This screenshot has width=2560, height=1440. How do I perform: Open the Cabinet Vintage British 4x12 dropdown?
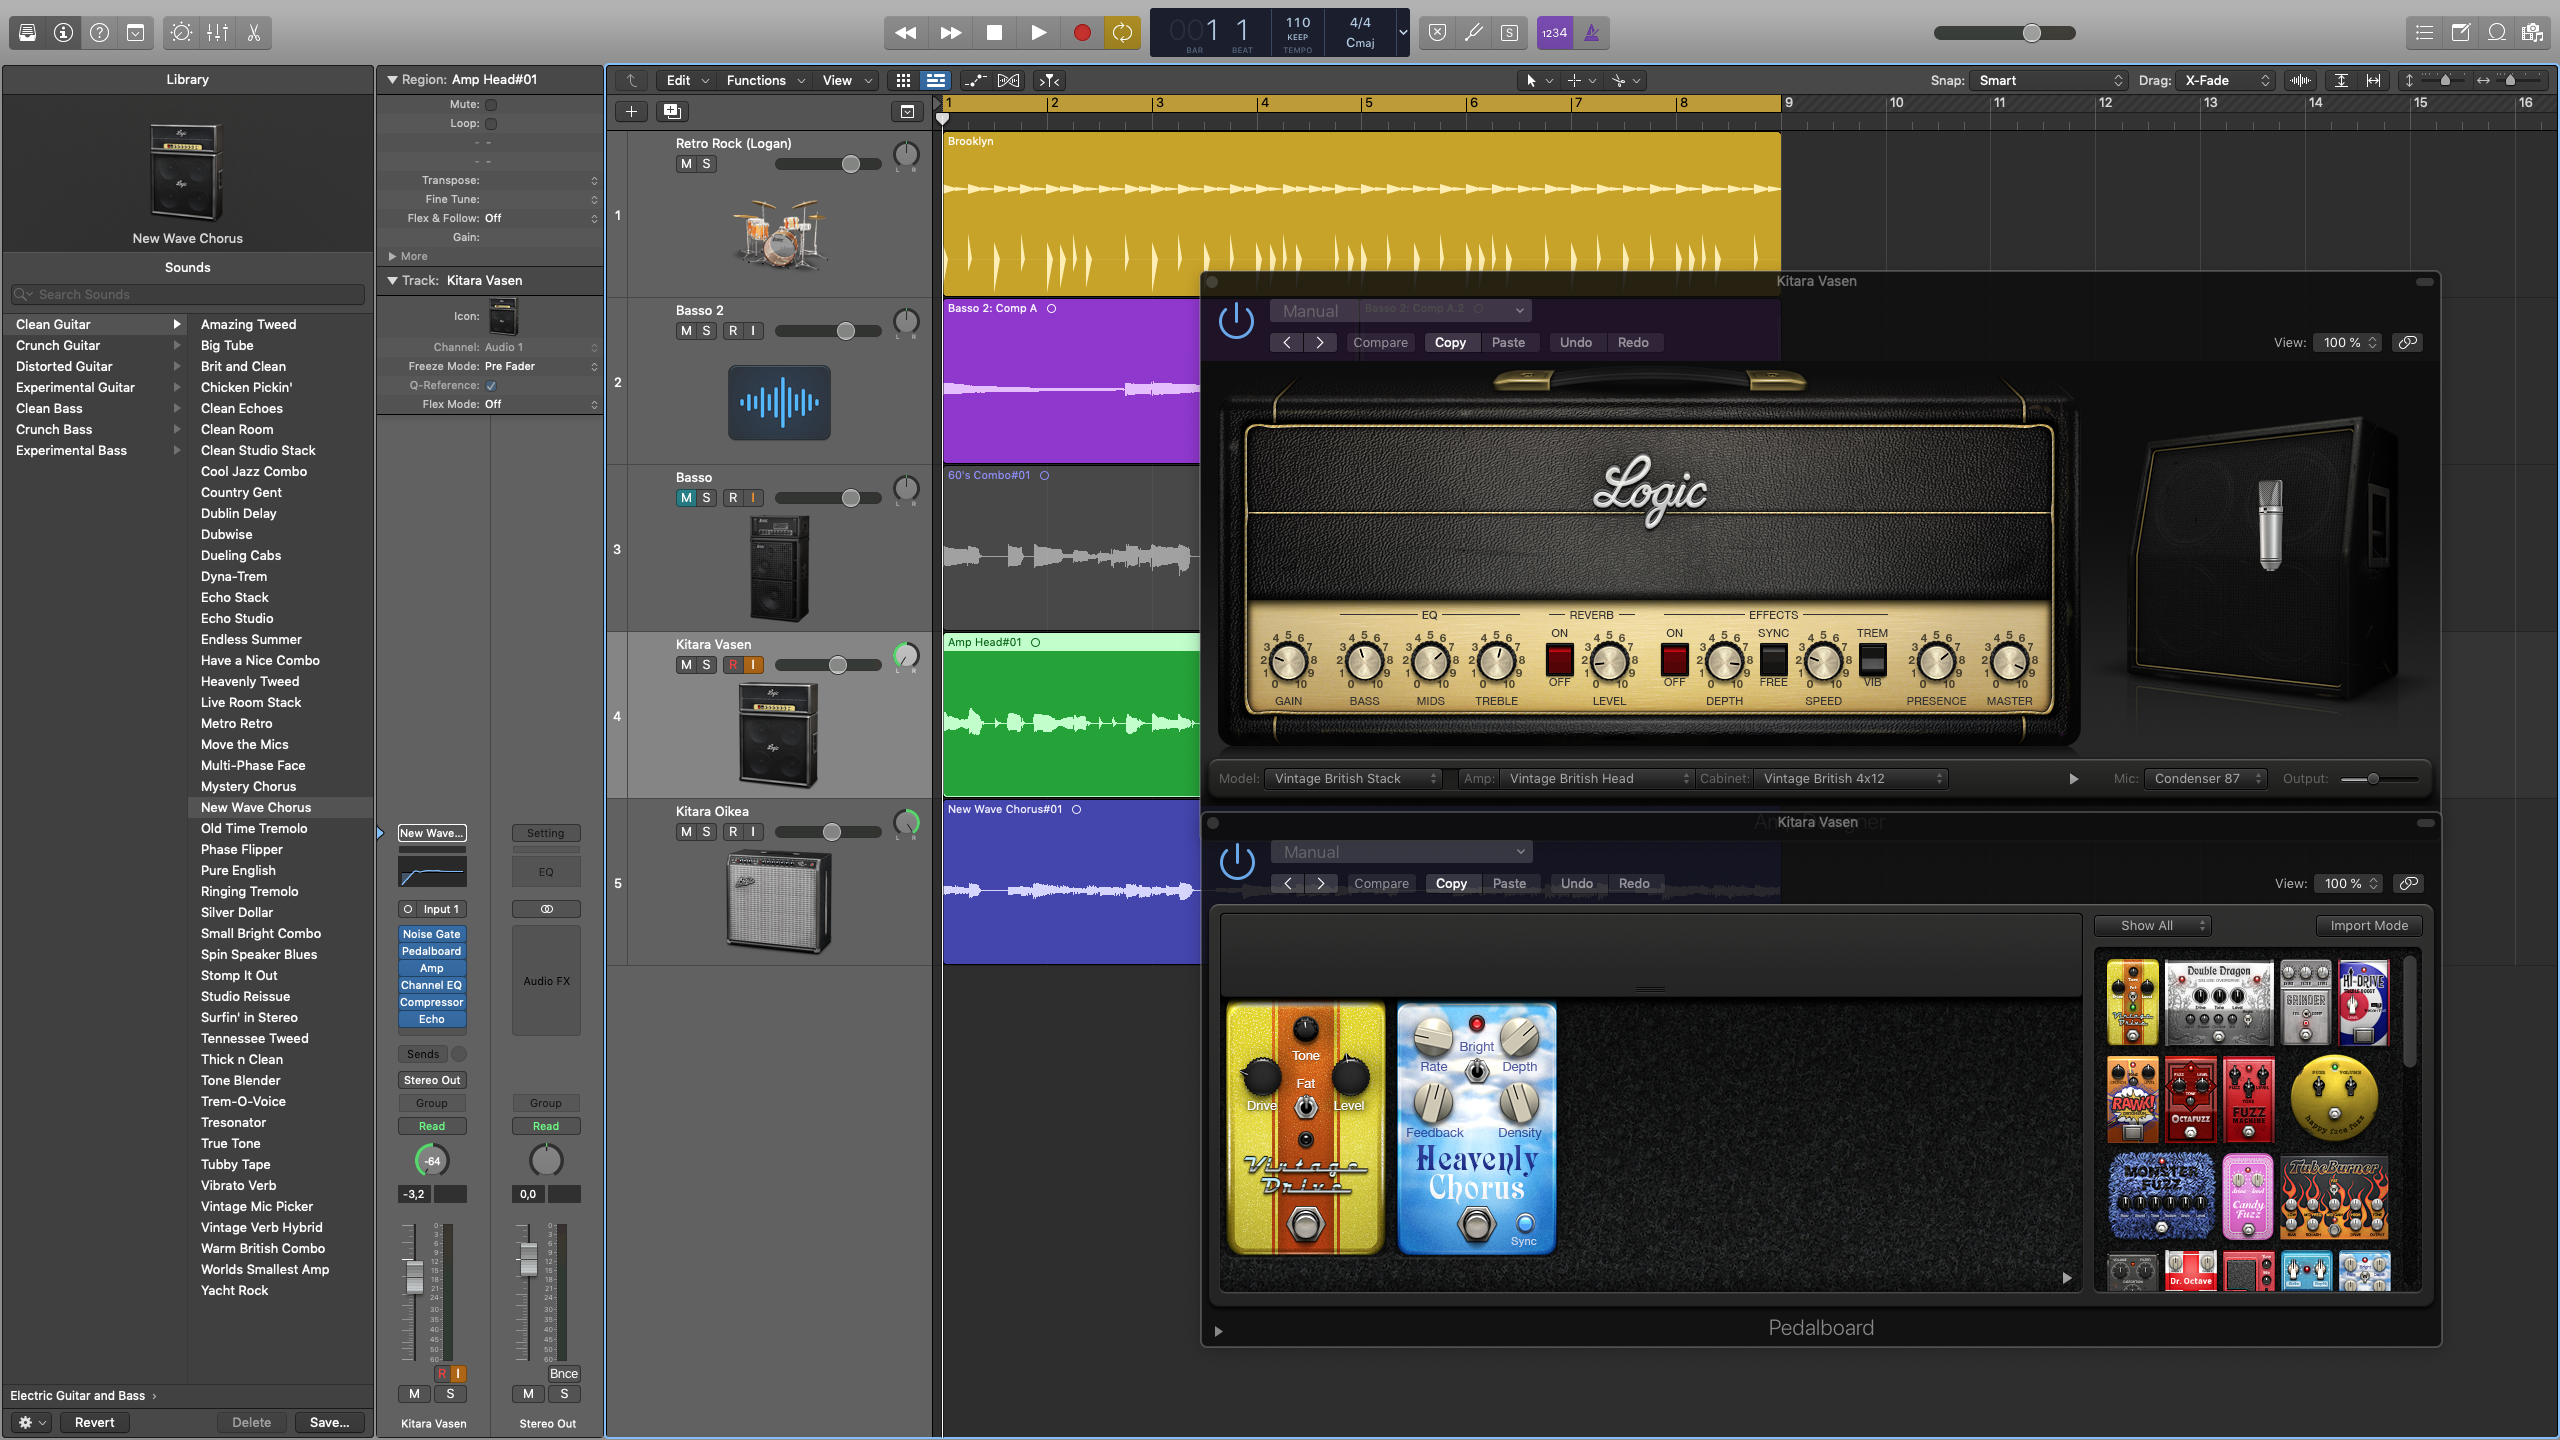point(1851,779)
